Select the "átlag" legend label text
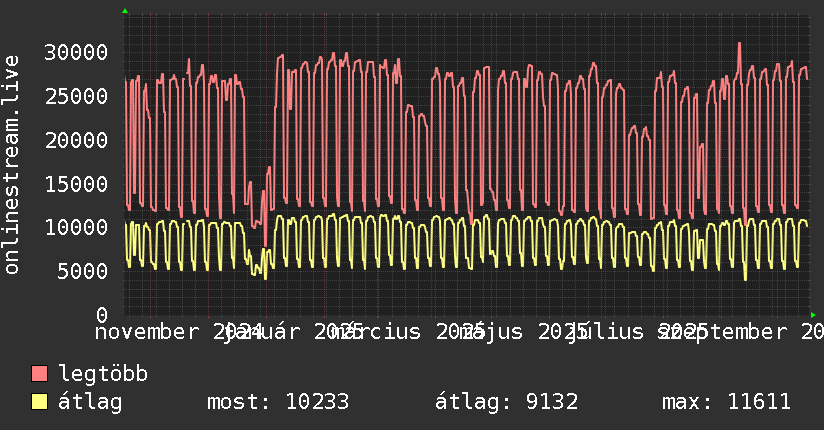 (x=90, y=402)
